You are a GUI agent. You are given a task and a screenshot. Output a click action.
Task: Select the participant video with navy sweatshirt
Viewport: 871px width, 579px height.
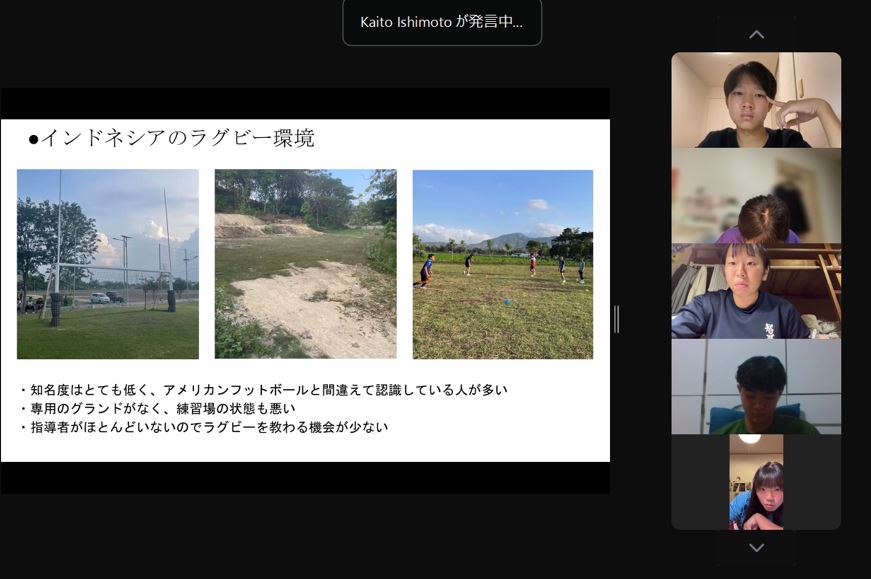756,291
